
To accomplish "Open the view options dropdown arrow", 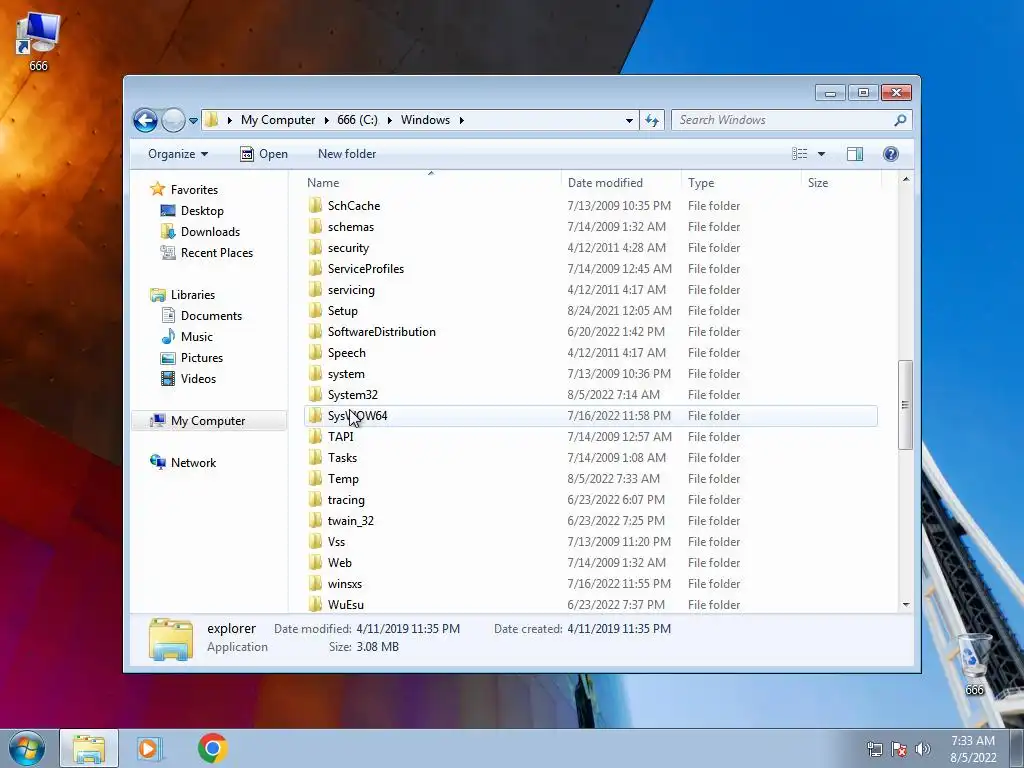I will click(822, 154).
